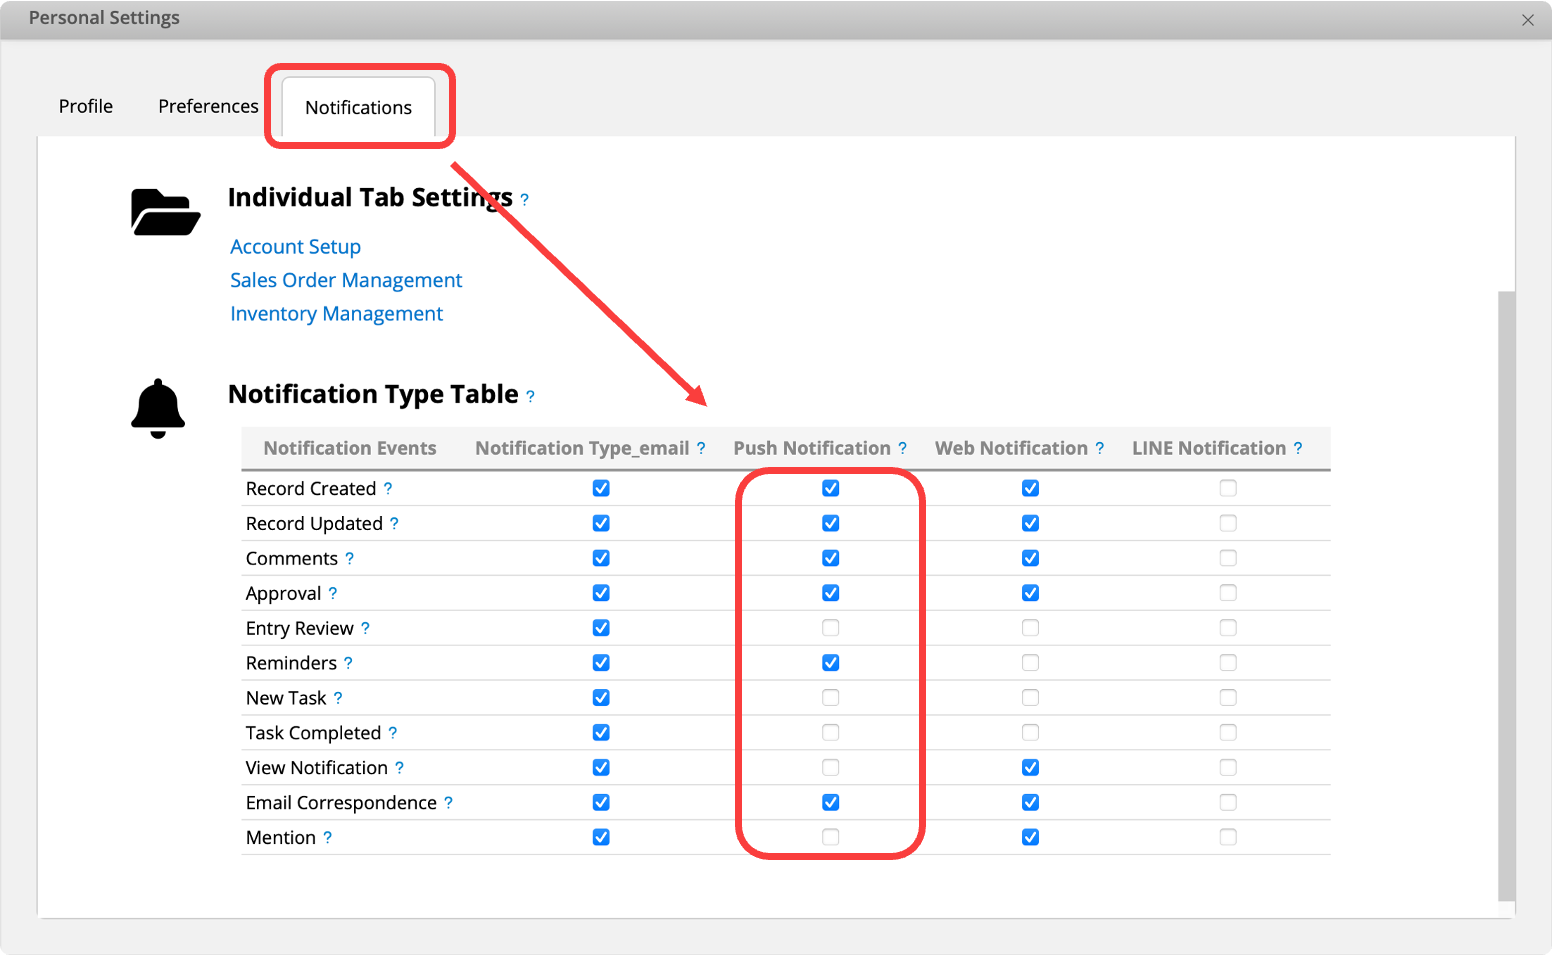Click help icon beside Entry Review
The height and width of the screenshot is (956, 1552).
pyautogui.click(x=365, y=628)
